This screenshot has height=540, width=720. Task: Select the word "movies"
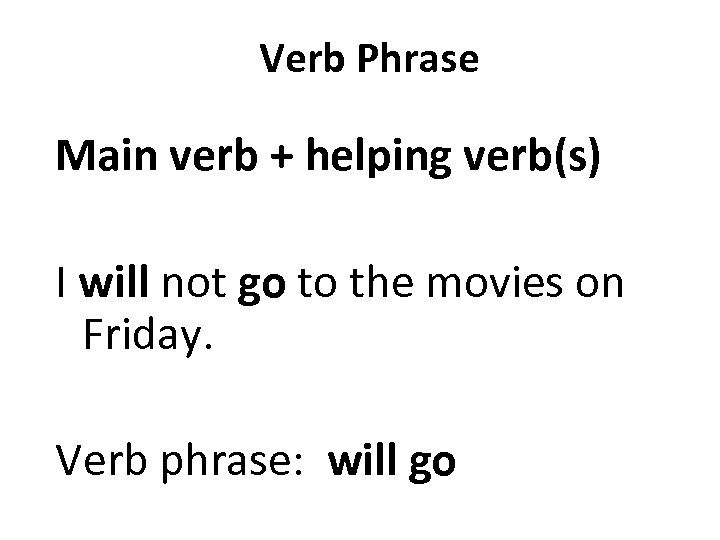tap(503, 285)
